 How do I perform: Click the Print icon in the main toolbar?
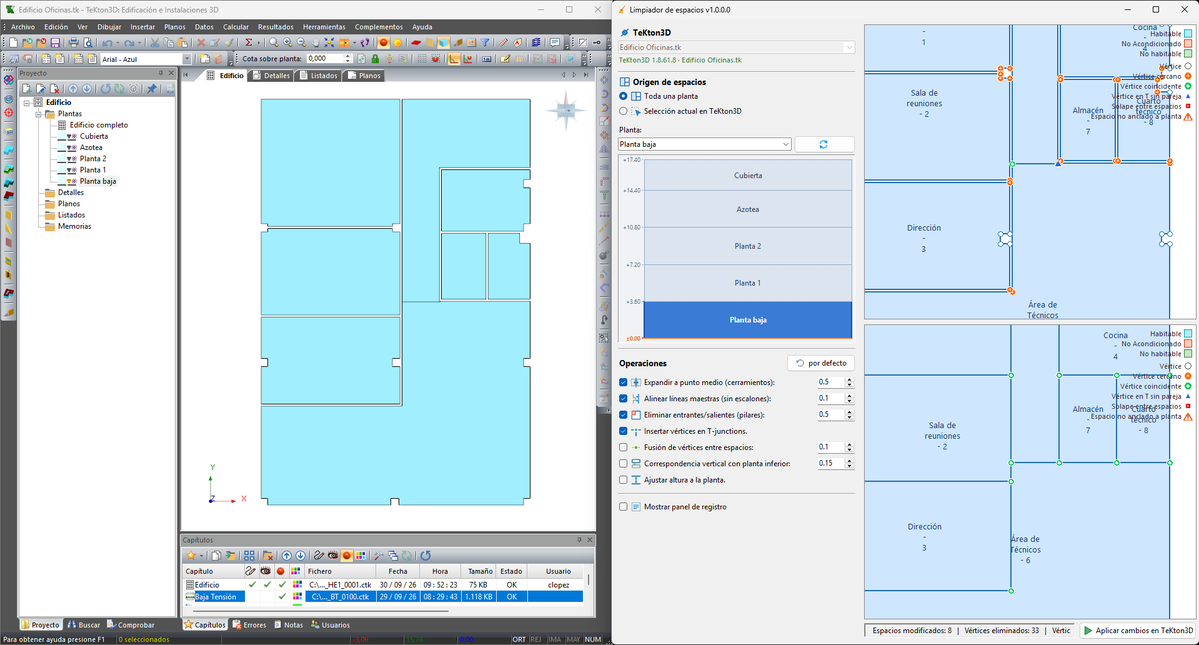73,43
